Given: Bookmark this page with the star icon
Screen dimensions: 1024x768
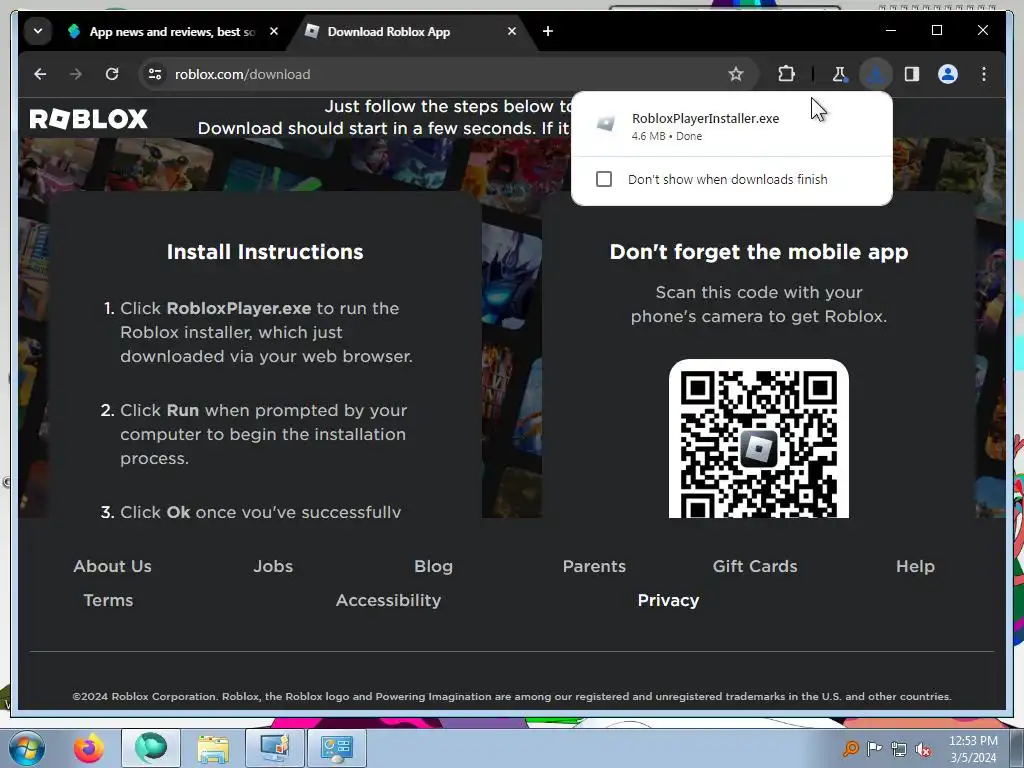Looking at the screenshot, I should click(736, 74).
